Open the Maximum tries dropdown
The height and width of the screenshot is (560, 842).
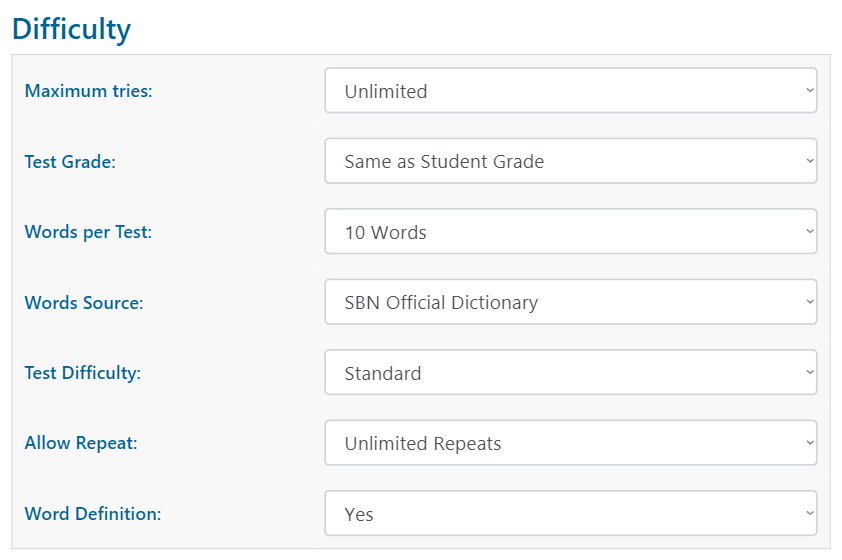[x=570, y=91]
